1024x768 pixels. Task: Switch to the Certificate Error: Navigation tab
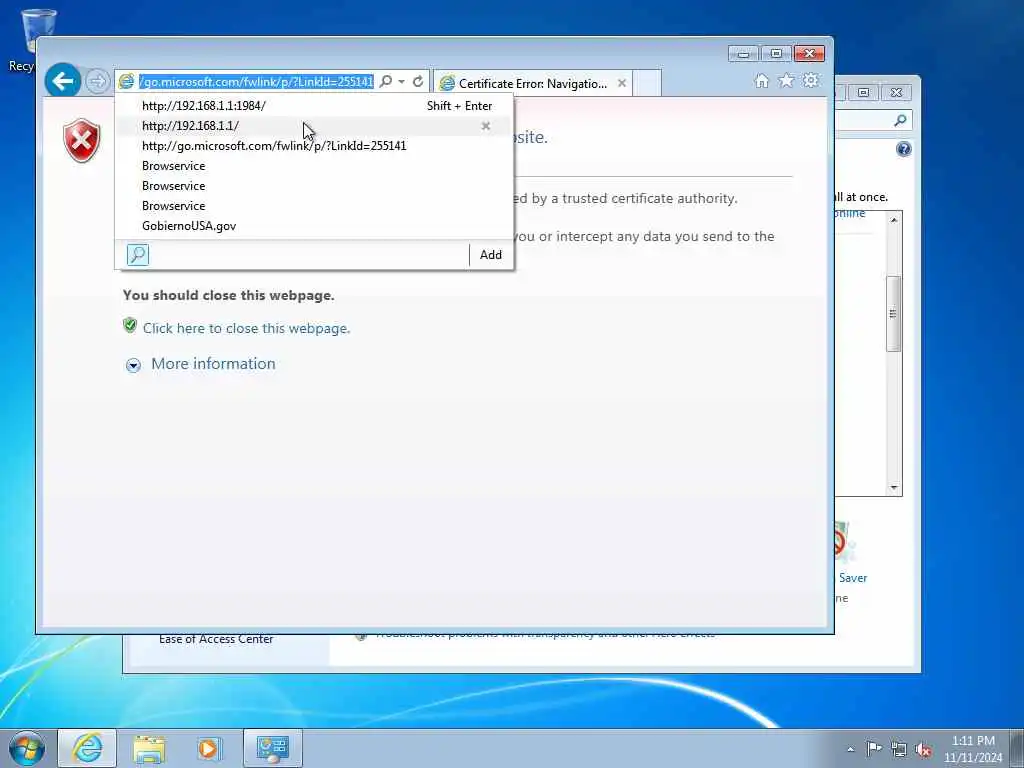coord(533,84)
